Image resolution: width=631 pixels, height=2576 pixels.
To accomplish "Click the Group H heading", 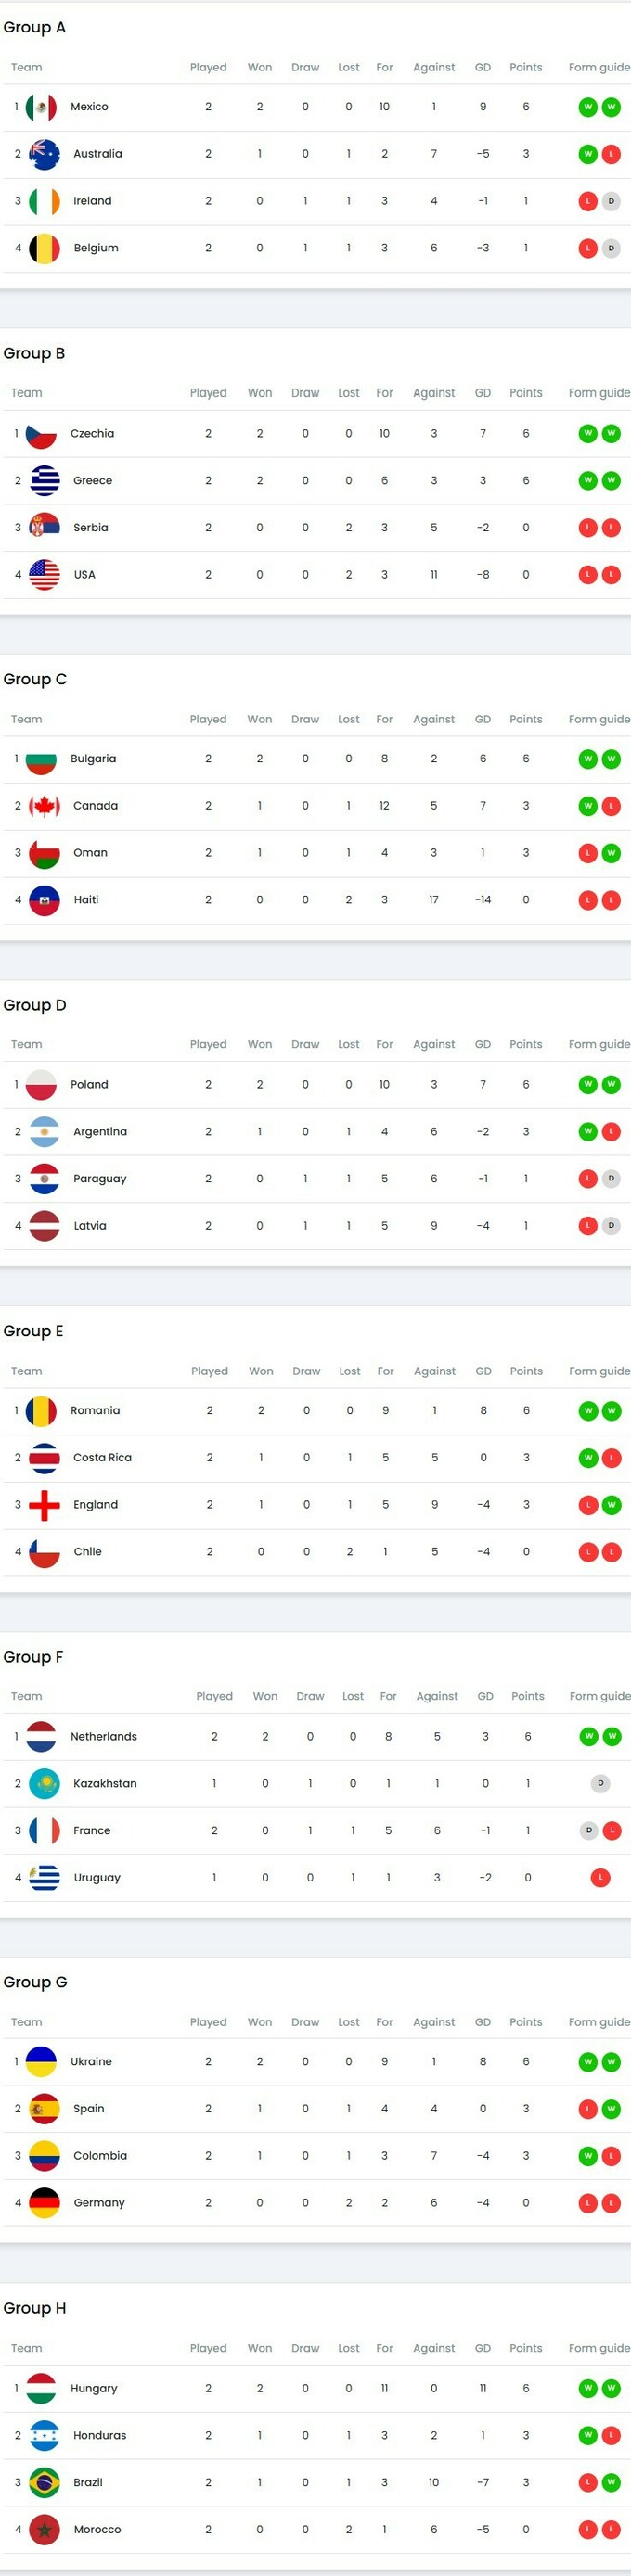I will pyautogui.click(x=35, y=2308).
